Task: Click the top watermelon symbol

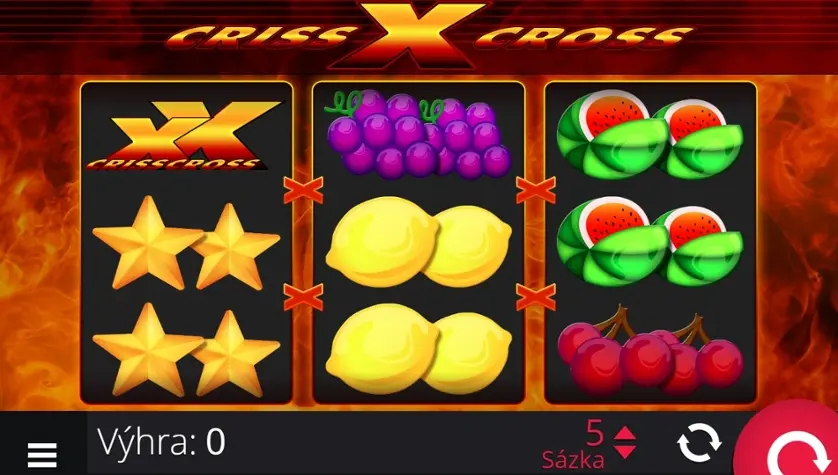Action: [650, 134]
